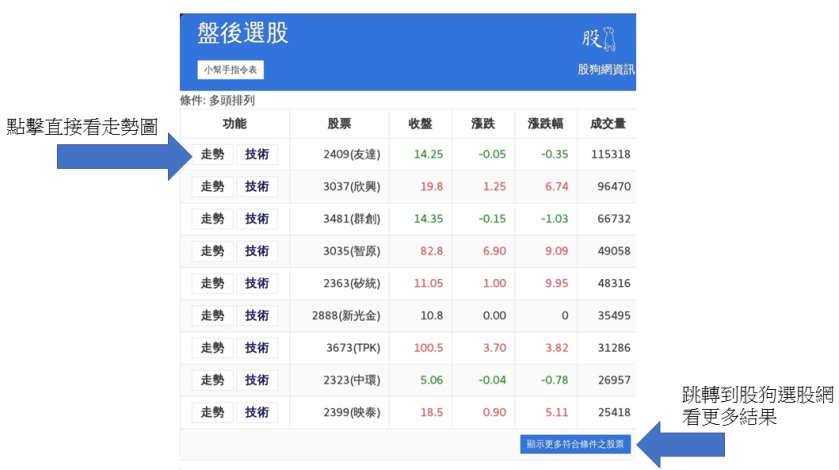Click volume value 115318

pyautogui.click(x=611, y=154)
